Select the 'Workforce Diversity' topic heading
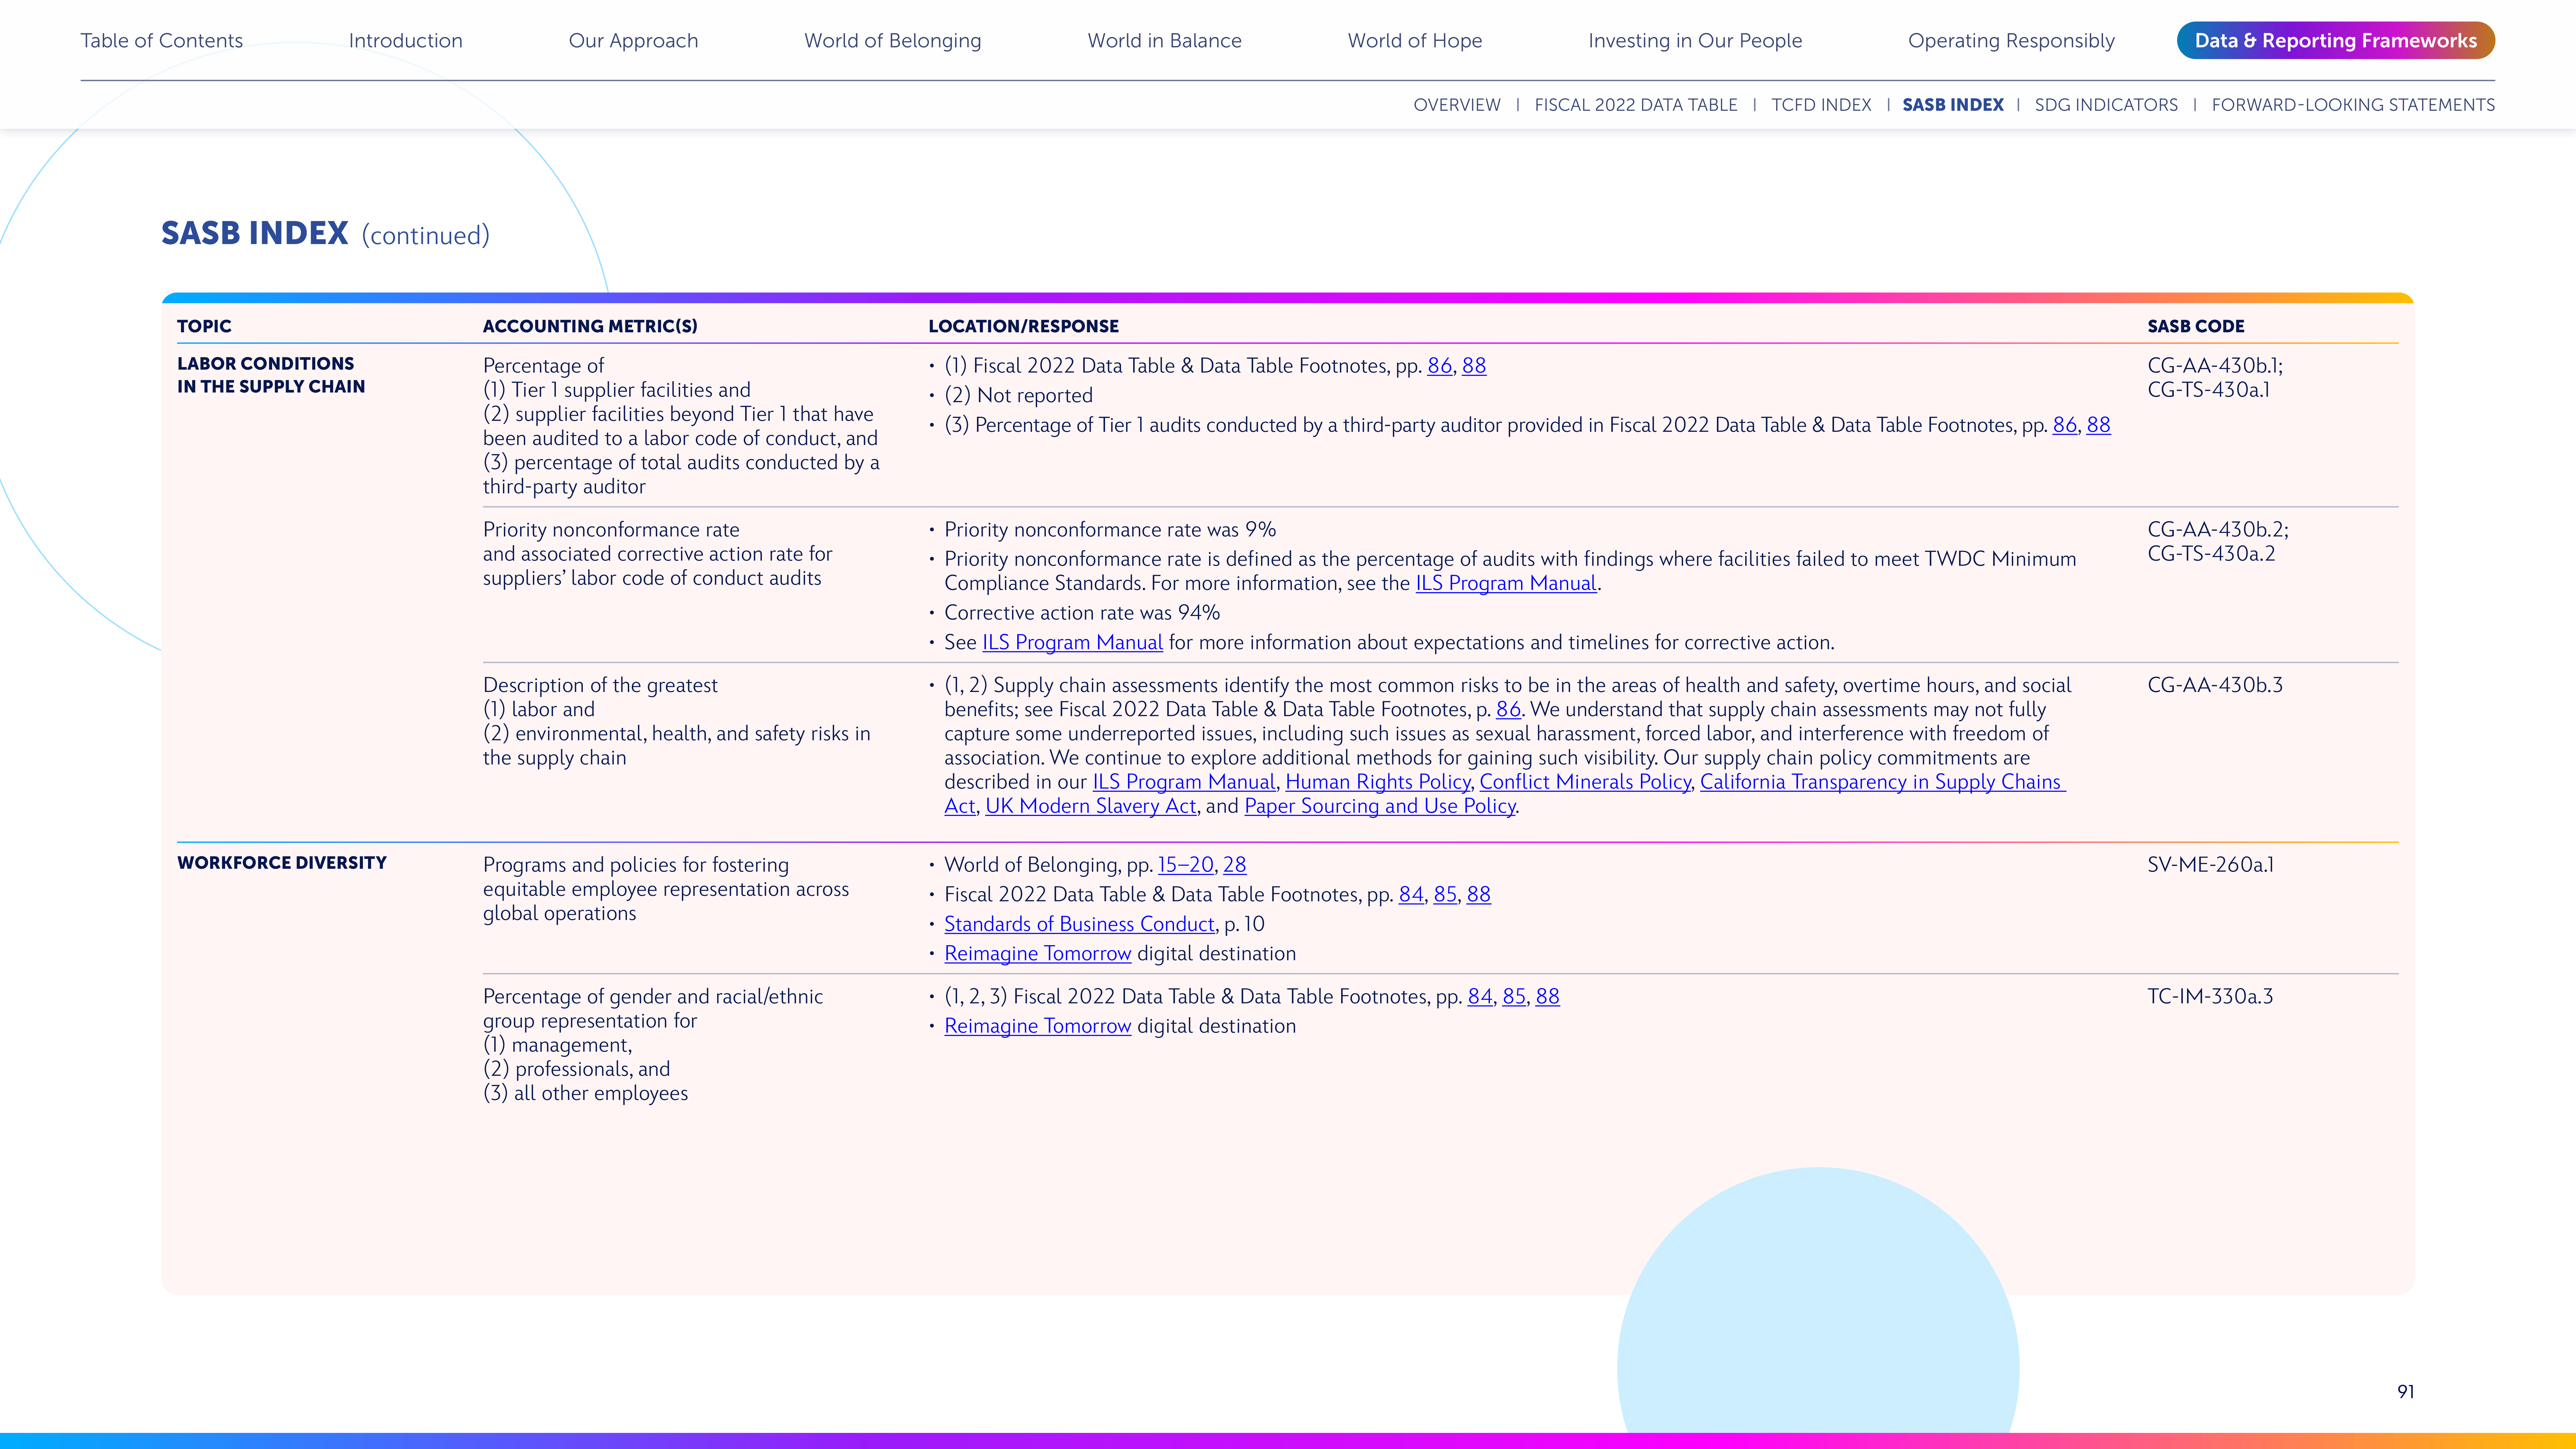2576x1449 pixels. pyautogui.click(x=282, y=863)
